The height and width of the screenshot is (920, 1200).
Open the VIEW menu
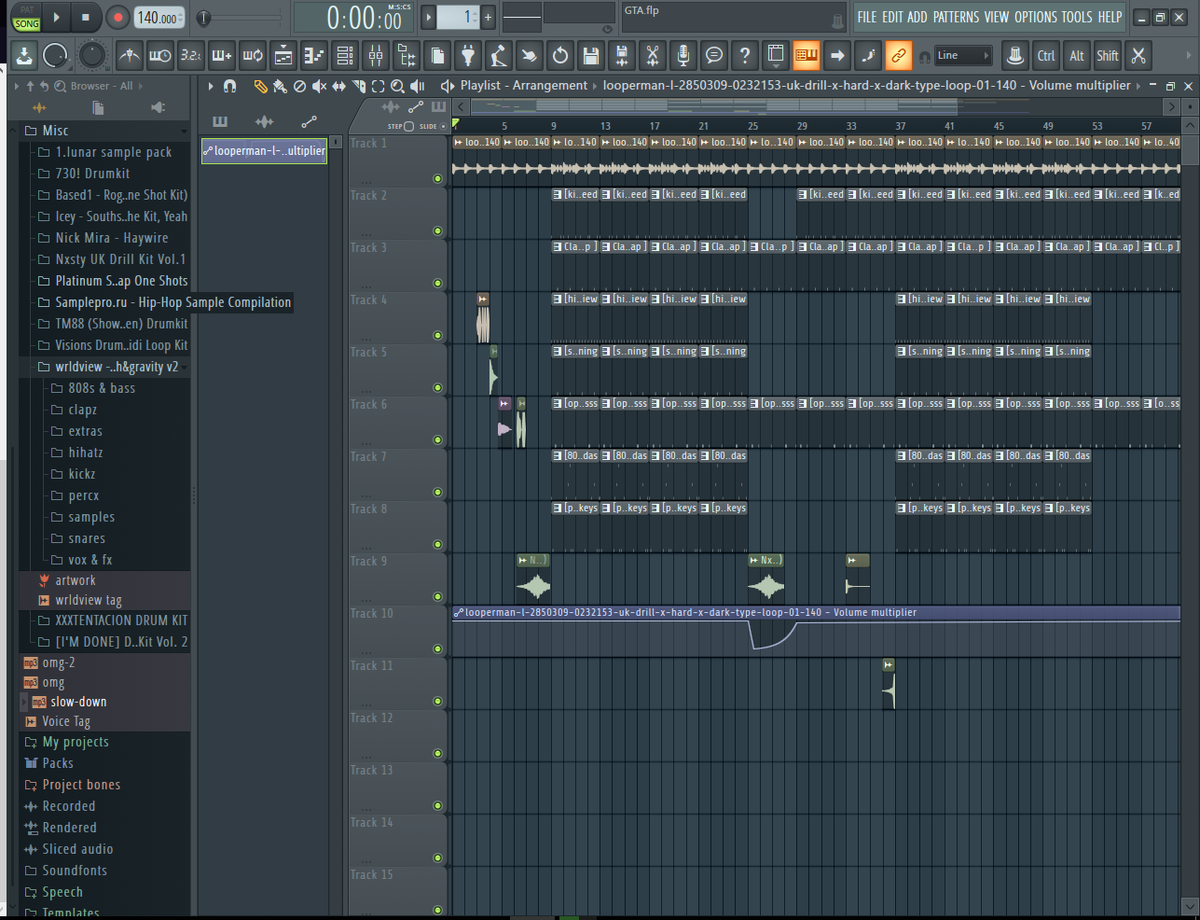click(997, 17)
